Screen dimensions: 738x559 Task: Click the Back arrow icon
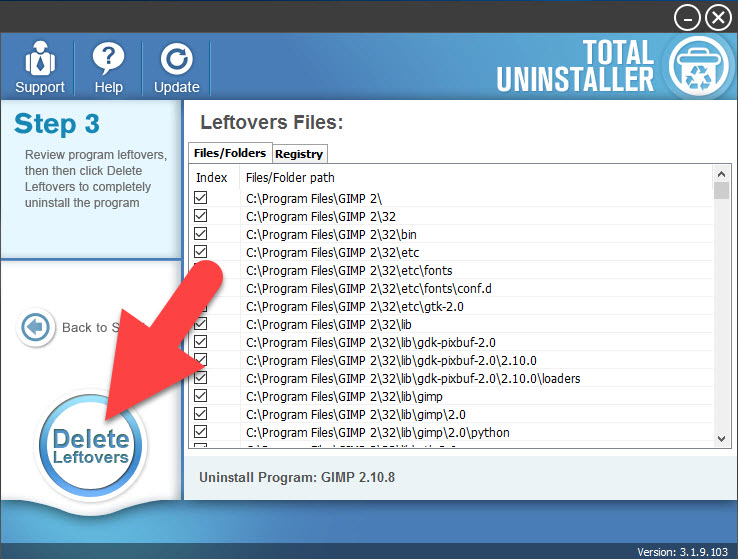pos(35,327)
